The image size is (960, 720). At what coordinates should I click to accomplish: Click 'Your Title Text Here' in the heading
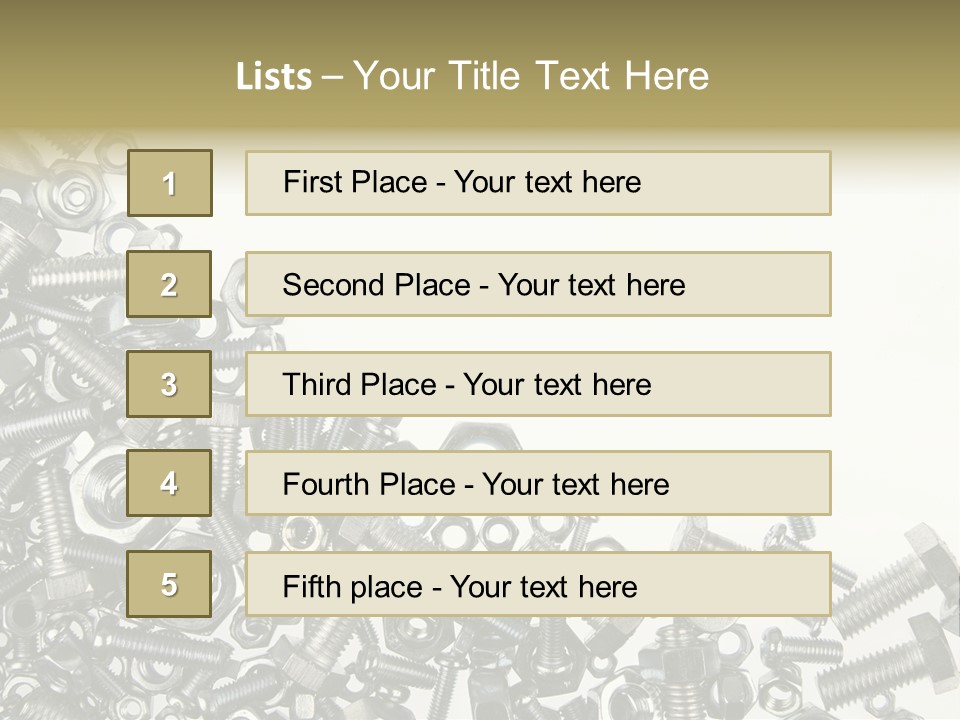point(531,76)
